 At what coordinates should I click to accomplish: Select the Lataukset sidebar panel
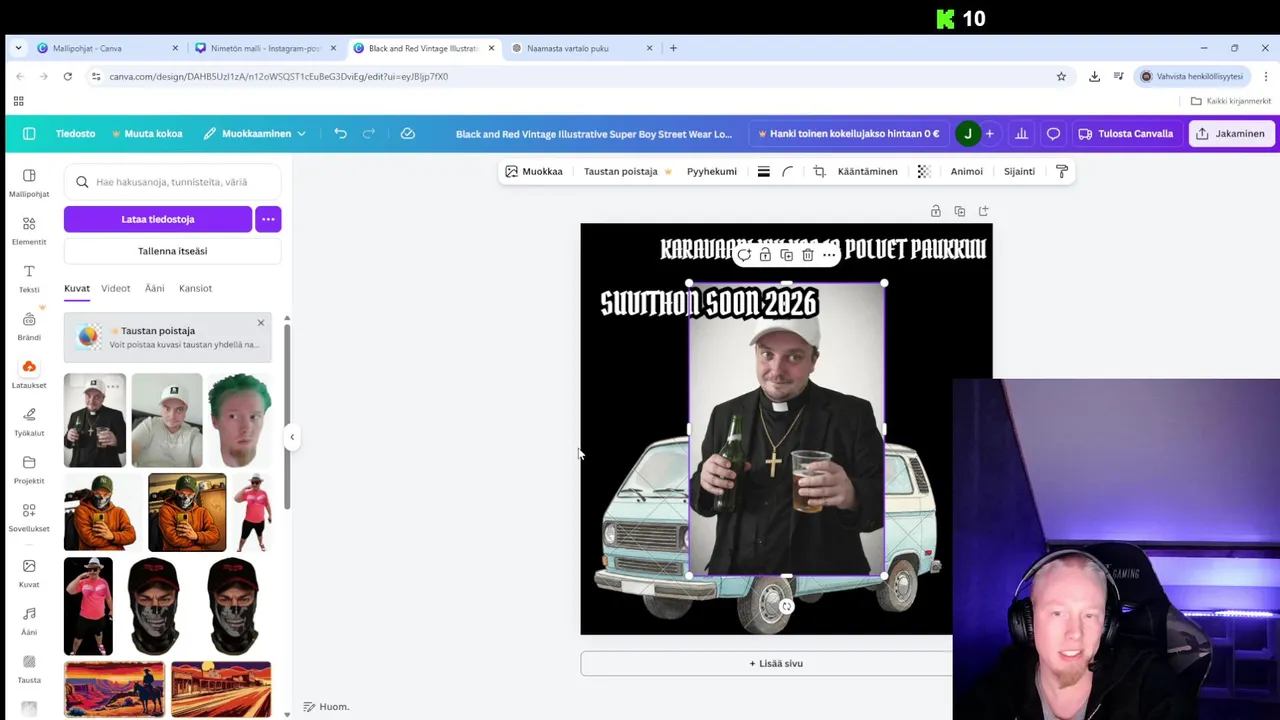tap(29, 375)
